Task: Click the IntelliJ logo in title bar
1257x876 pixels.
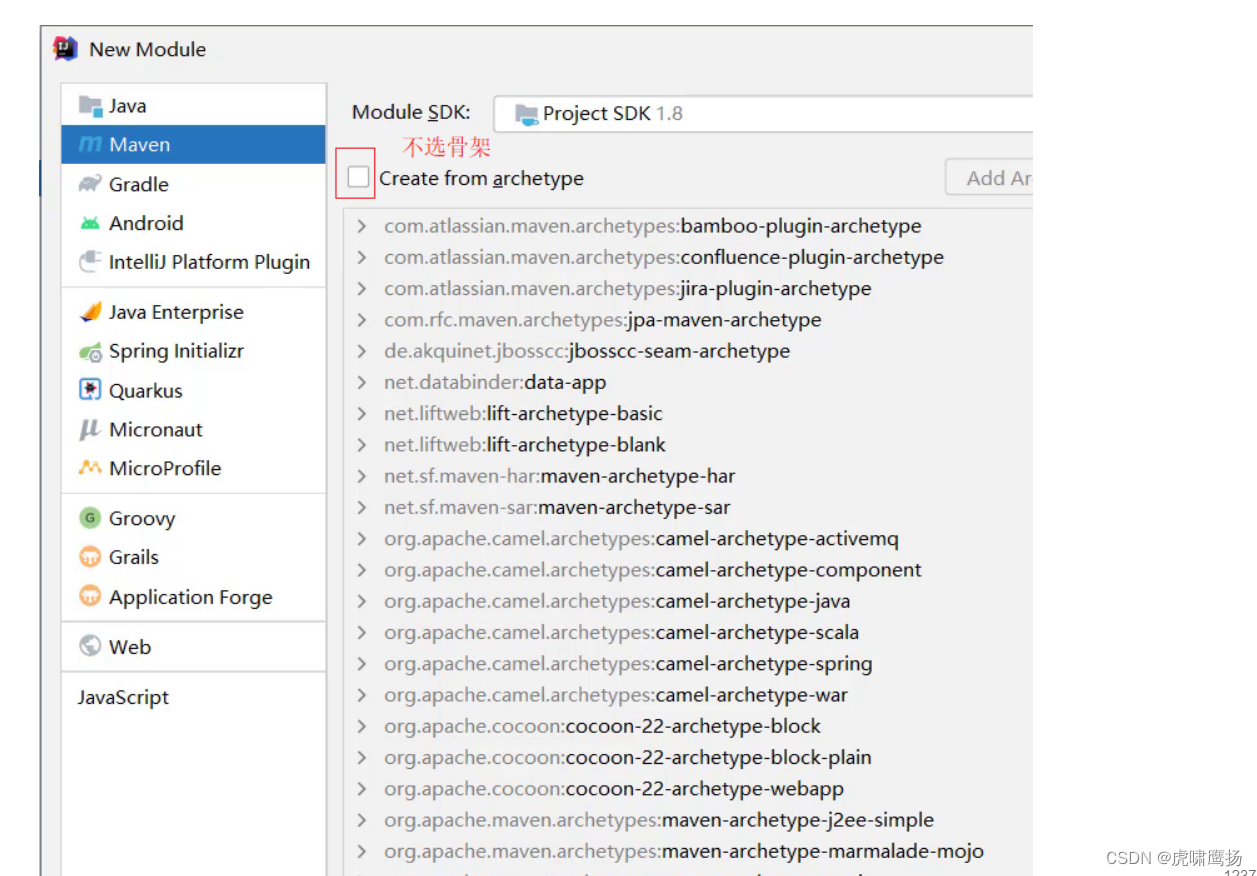Action: [x=66, y=49]
